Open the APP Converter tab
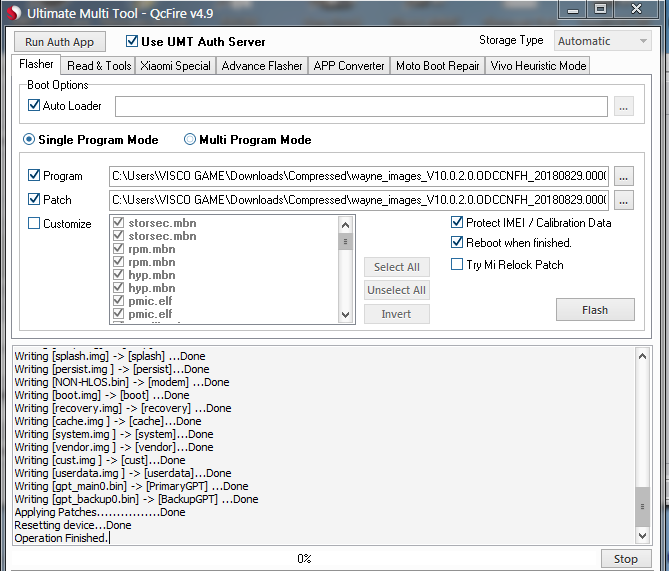This screenshot has height=571, width=669. pos(349,66)
